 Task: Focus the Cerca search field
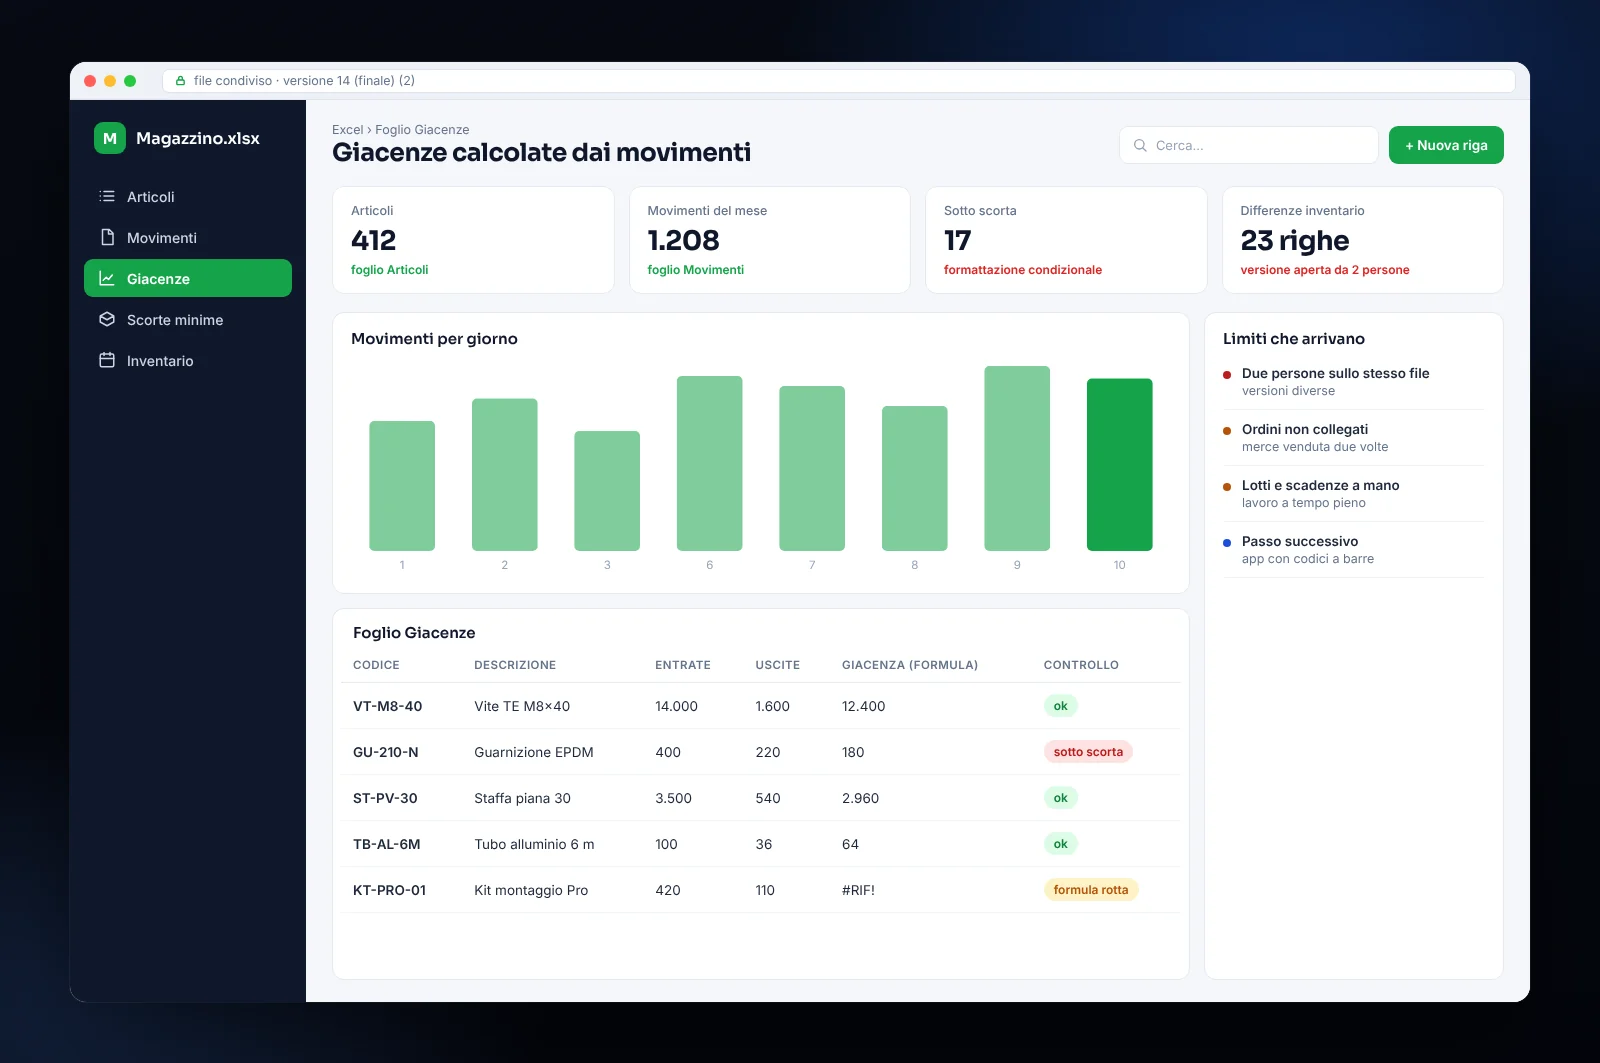coord(1249,145)
